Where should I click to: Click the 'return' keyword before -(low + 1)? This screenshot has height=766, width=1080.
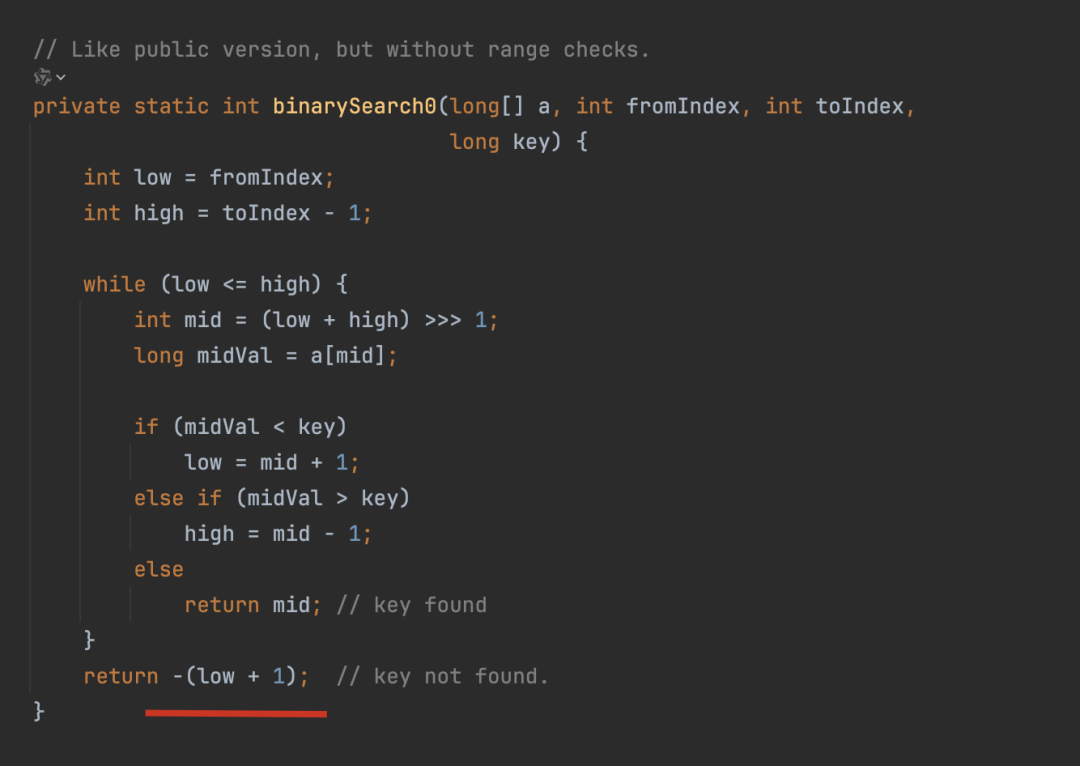(x=121, y=676)
